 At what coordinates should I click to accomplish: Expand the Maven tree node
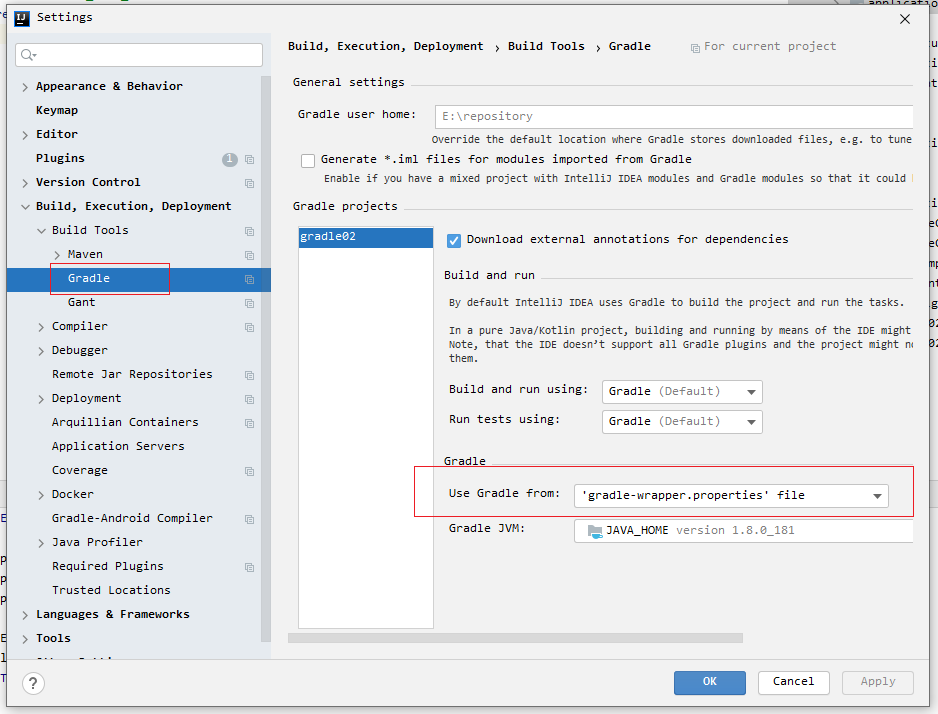click(x=57, y=255)
